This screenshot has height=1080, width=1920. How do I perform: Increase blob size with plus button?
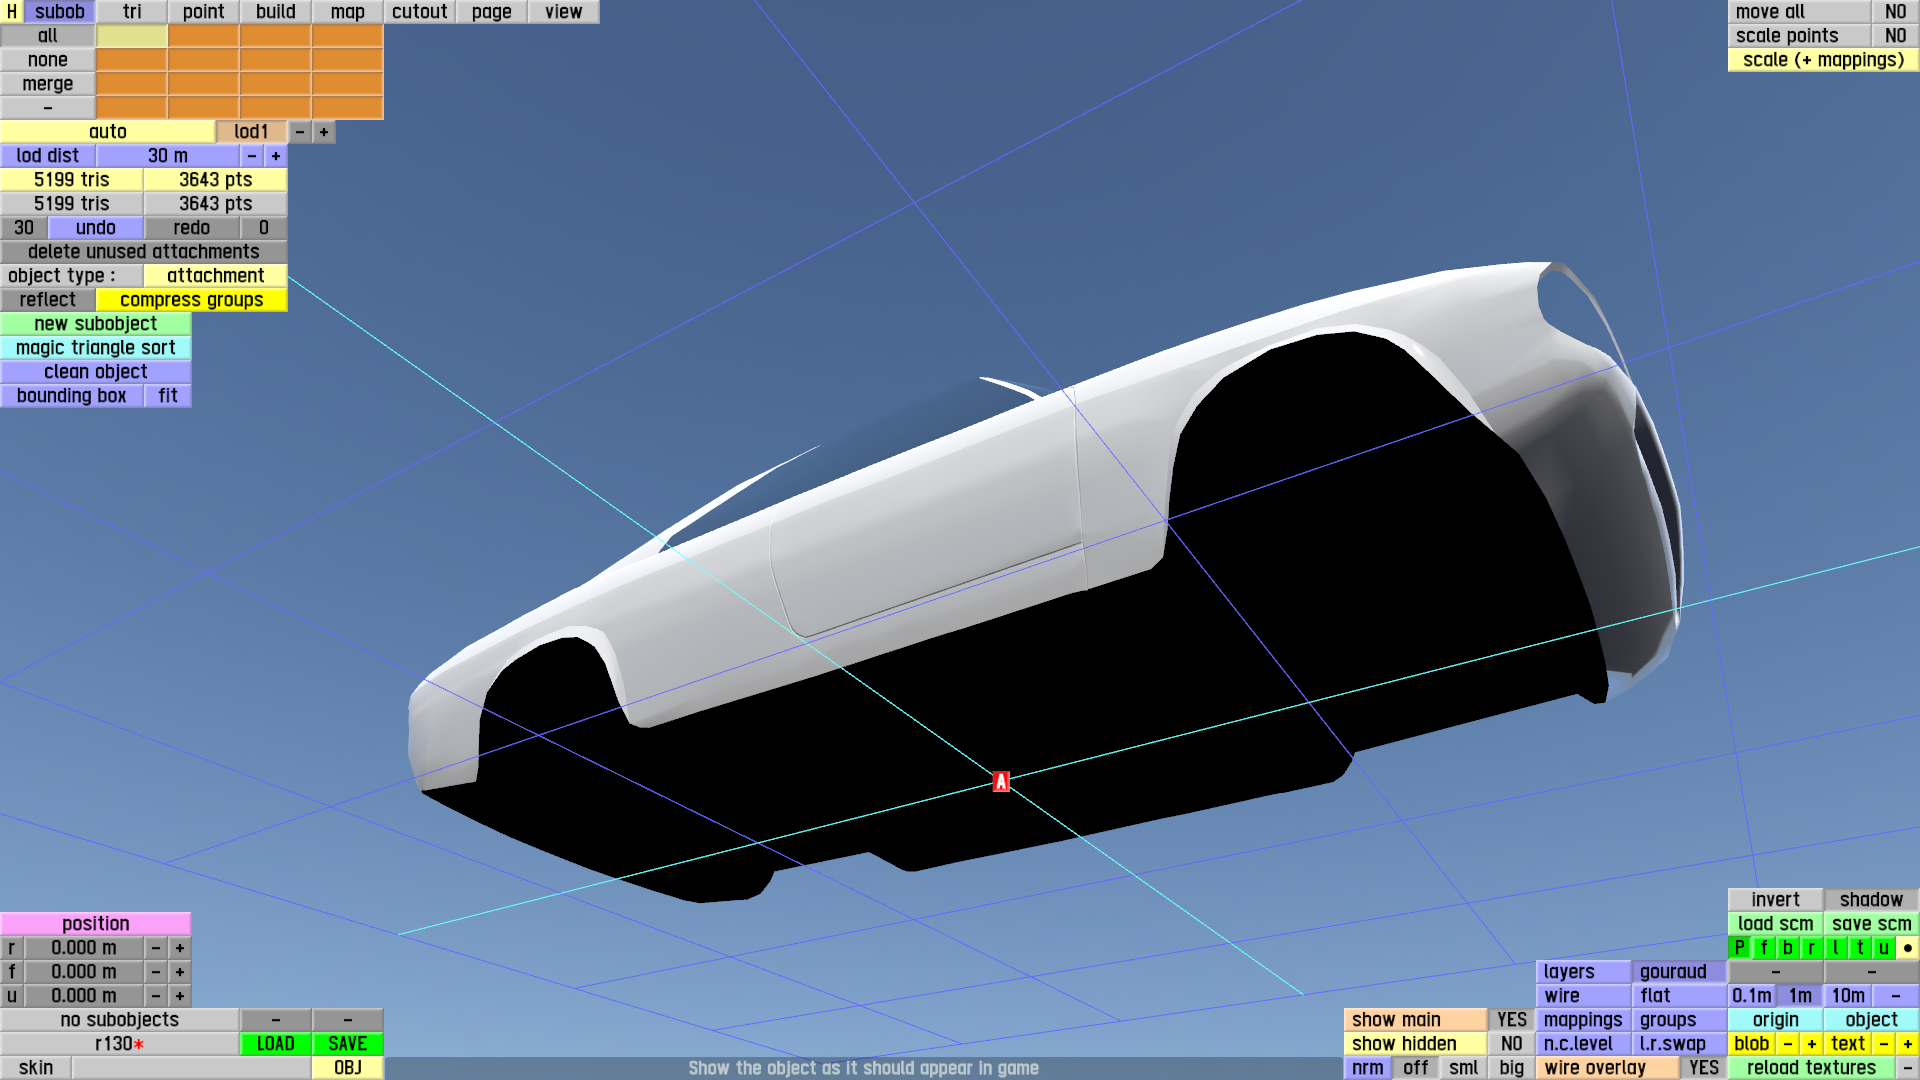pyautogui.click(x=1811, y=1044)
